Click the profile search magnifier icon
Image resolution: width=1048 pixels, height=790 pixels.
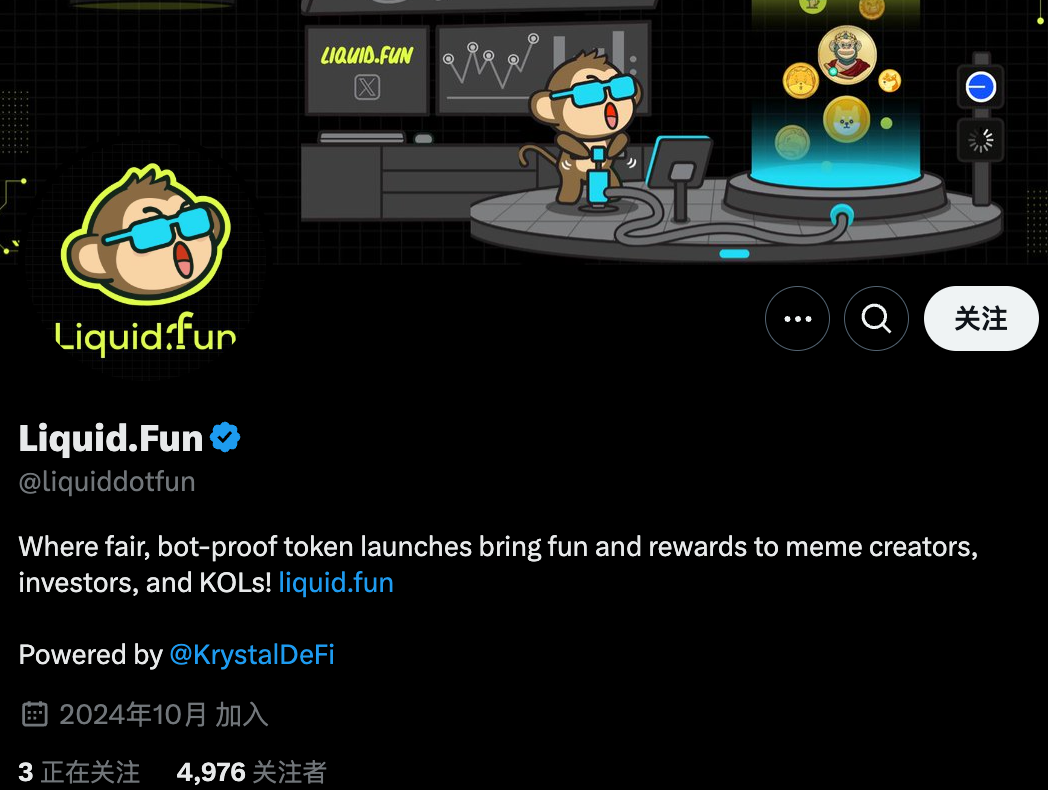876,319
